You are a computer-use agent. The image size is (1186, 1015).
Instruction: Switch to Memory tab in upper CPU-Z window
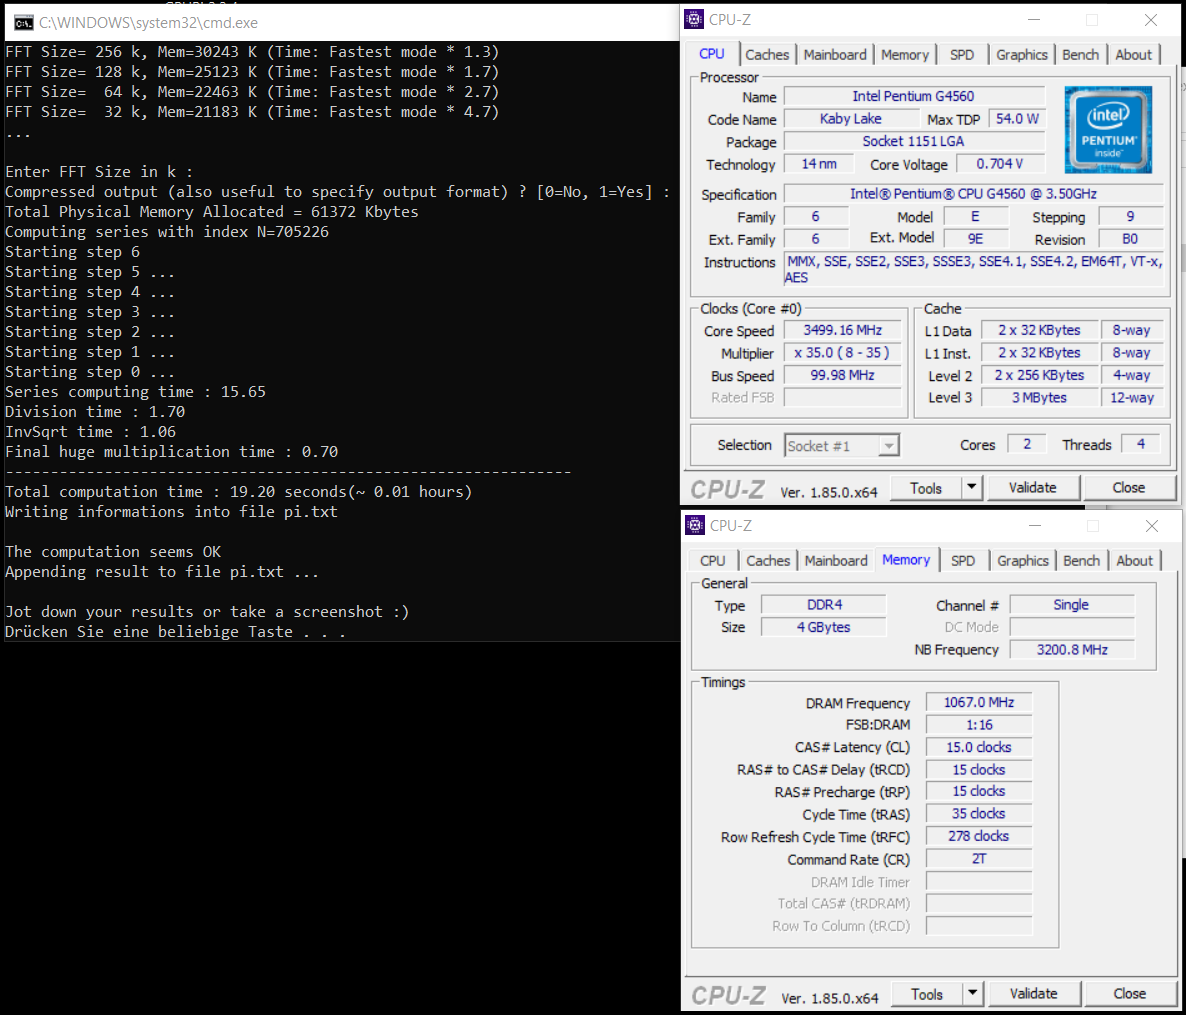[904, 54]
